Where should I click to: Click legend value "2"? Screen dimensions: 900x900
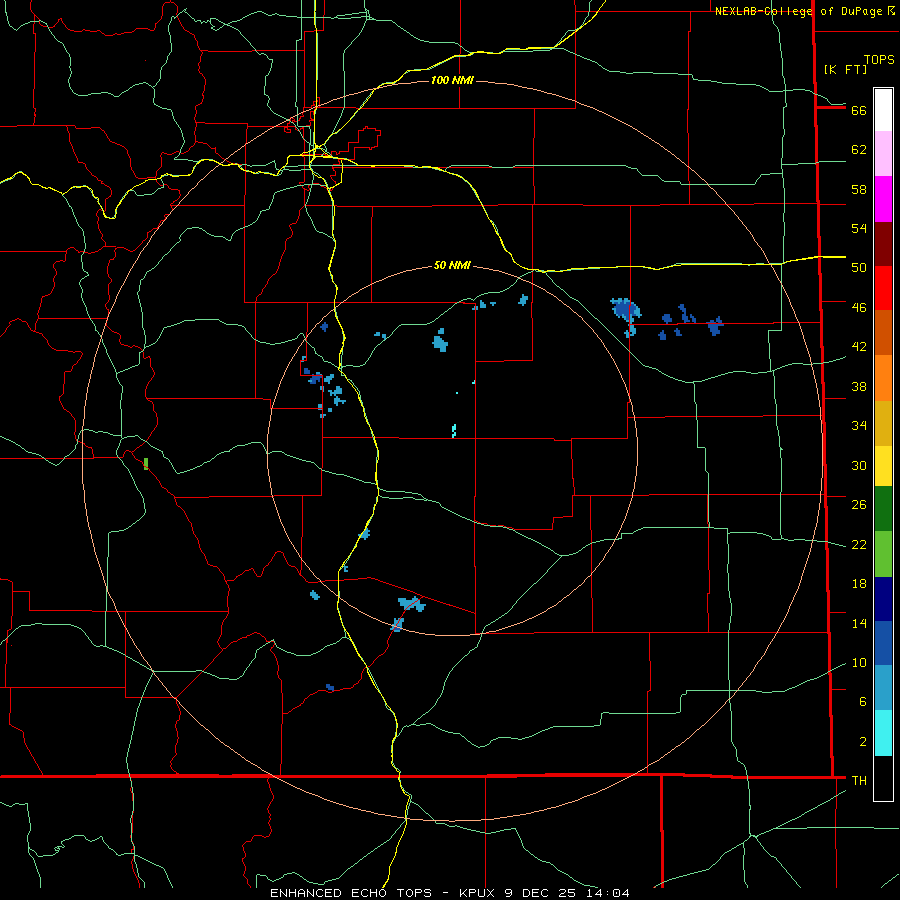(863, 742)
